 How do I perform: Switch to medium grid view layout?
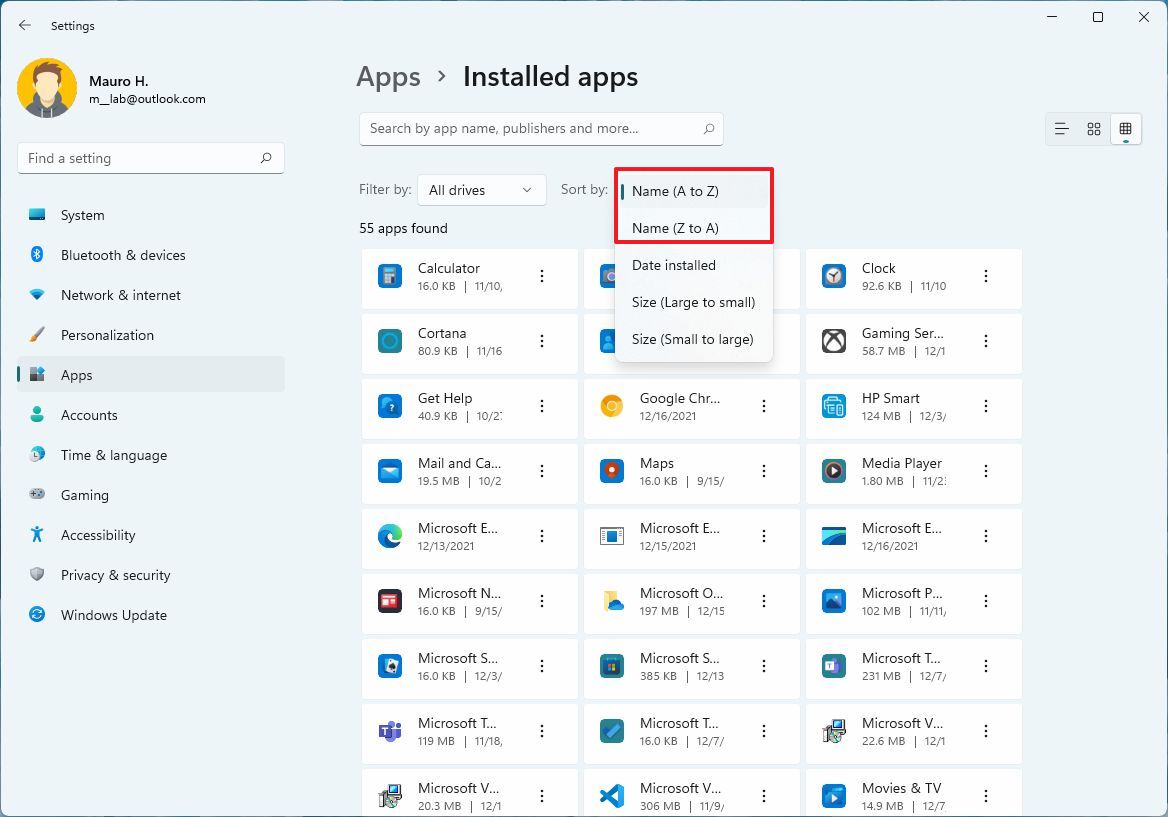(1094, 129)
